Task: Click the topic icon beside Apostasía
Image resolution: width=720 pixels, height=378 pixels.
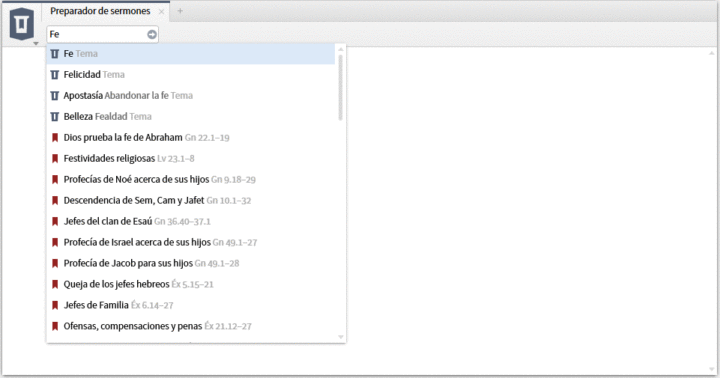Action: 55,96
